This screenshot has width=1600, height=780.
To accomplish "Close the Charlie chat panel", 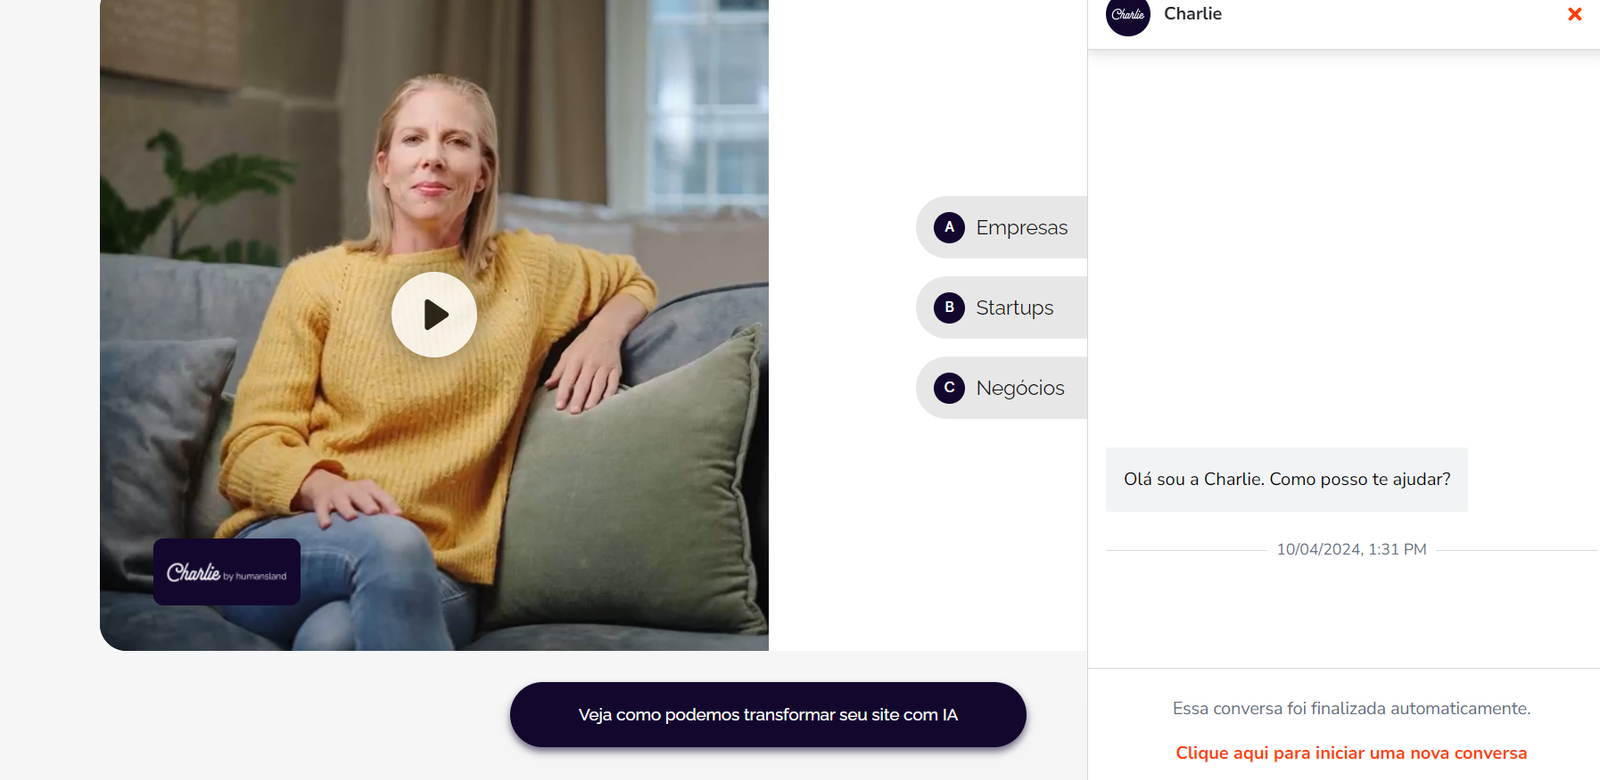I will click(x=1575, y=14).
